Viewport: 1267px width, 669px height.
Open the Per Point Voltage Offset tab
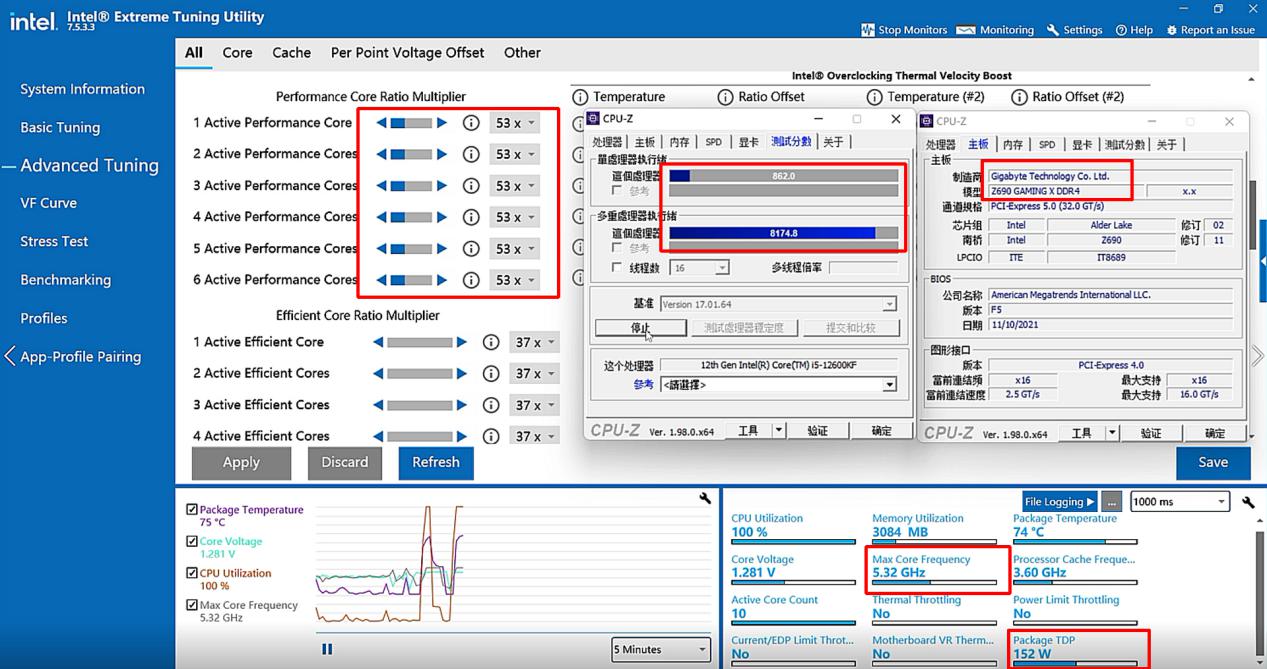[x=407, y=53]
